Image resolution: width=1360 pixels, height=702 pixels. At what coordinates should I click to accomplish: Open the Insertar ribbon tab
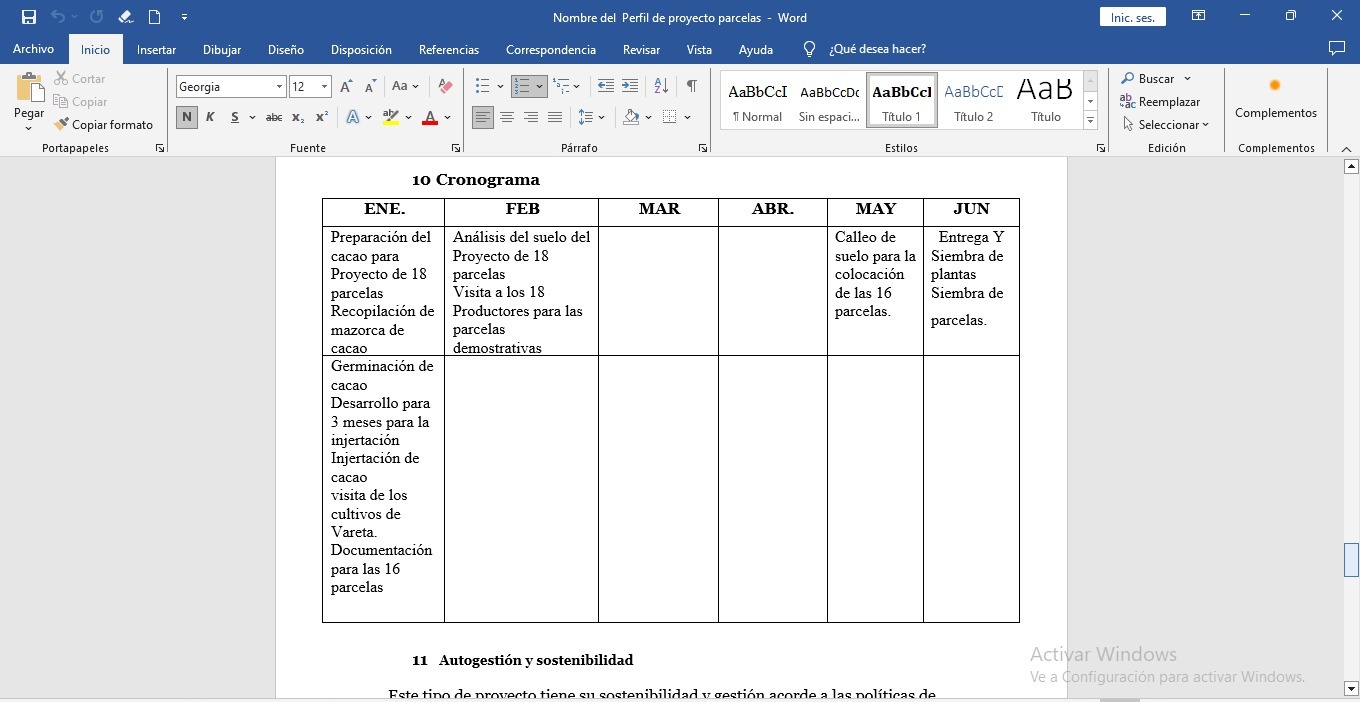156,49
